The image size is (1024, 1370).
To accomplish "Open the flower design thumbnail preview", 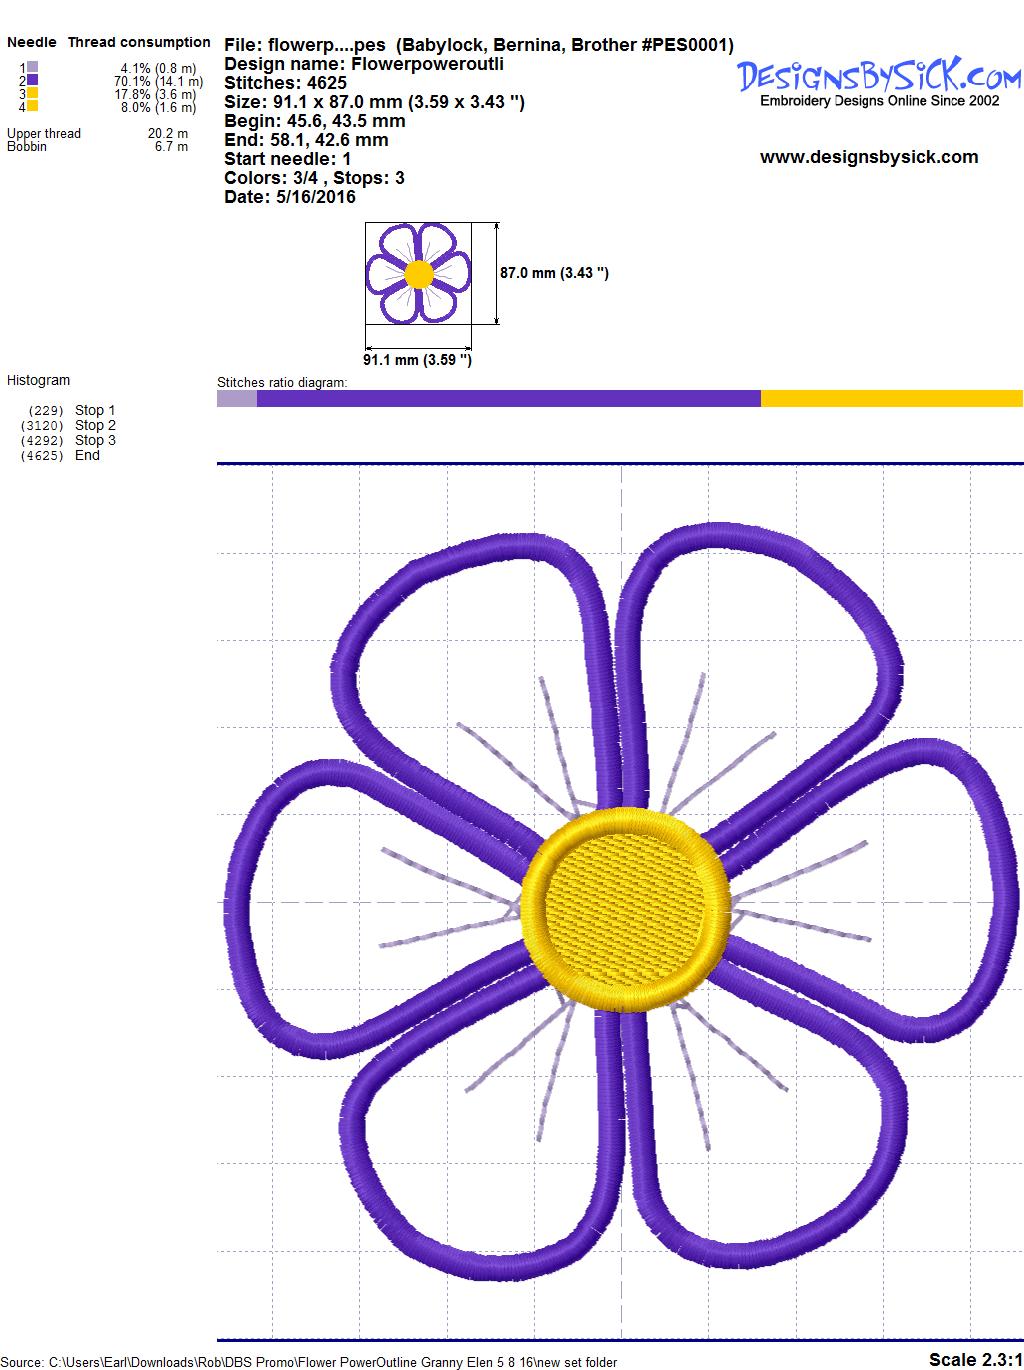I will coord(418,274).
